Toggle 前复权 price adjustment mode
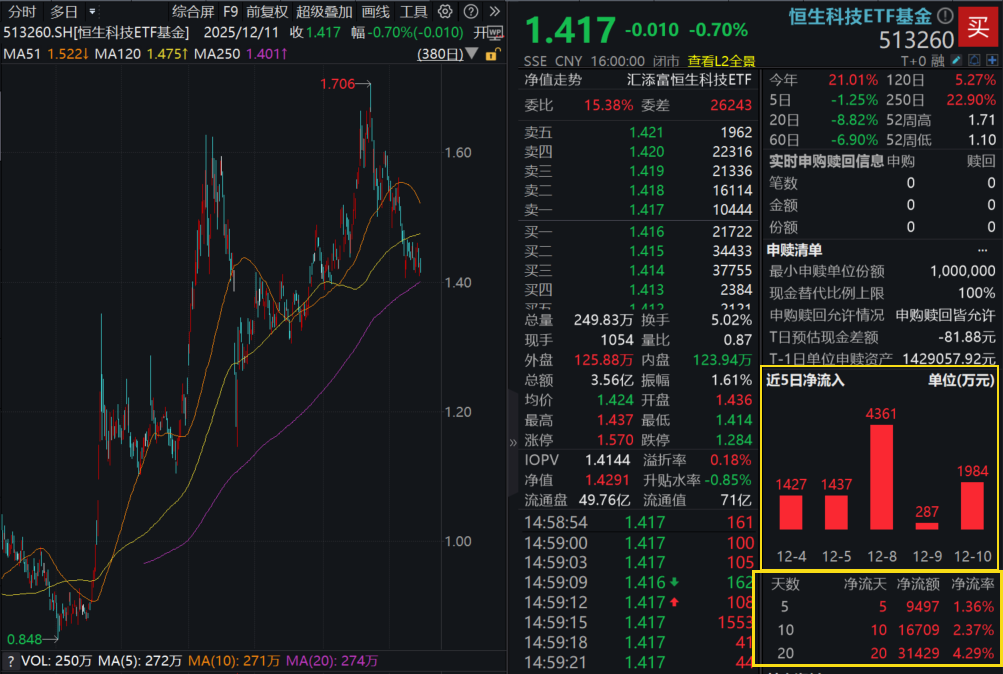The height and width of the screenshot is (674, 1003). (267, 12)
